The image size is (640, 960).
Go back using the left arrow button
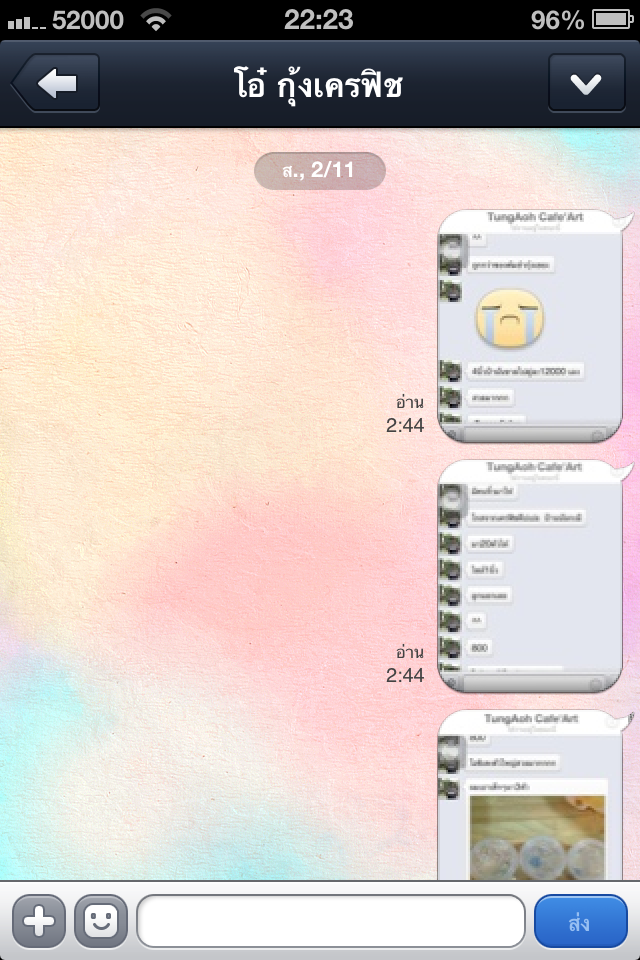click(x=56, y=83)
